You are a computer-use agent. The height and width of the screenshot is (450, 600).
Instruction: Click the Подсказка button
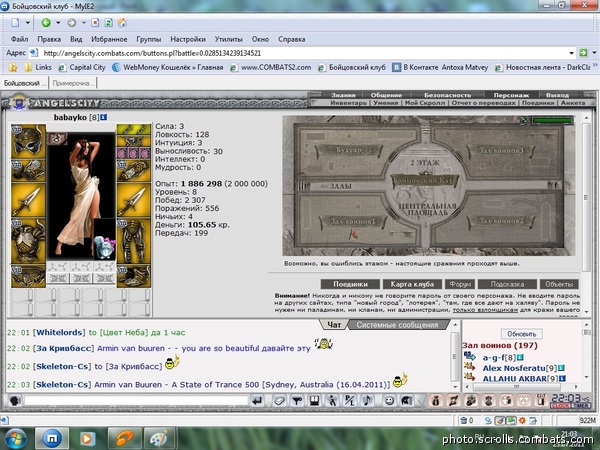click(x=507, y=284)
